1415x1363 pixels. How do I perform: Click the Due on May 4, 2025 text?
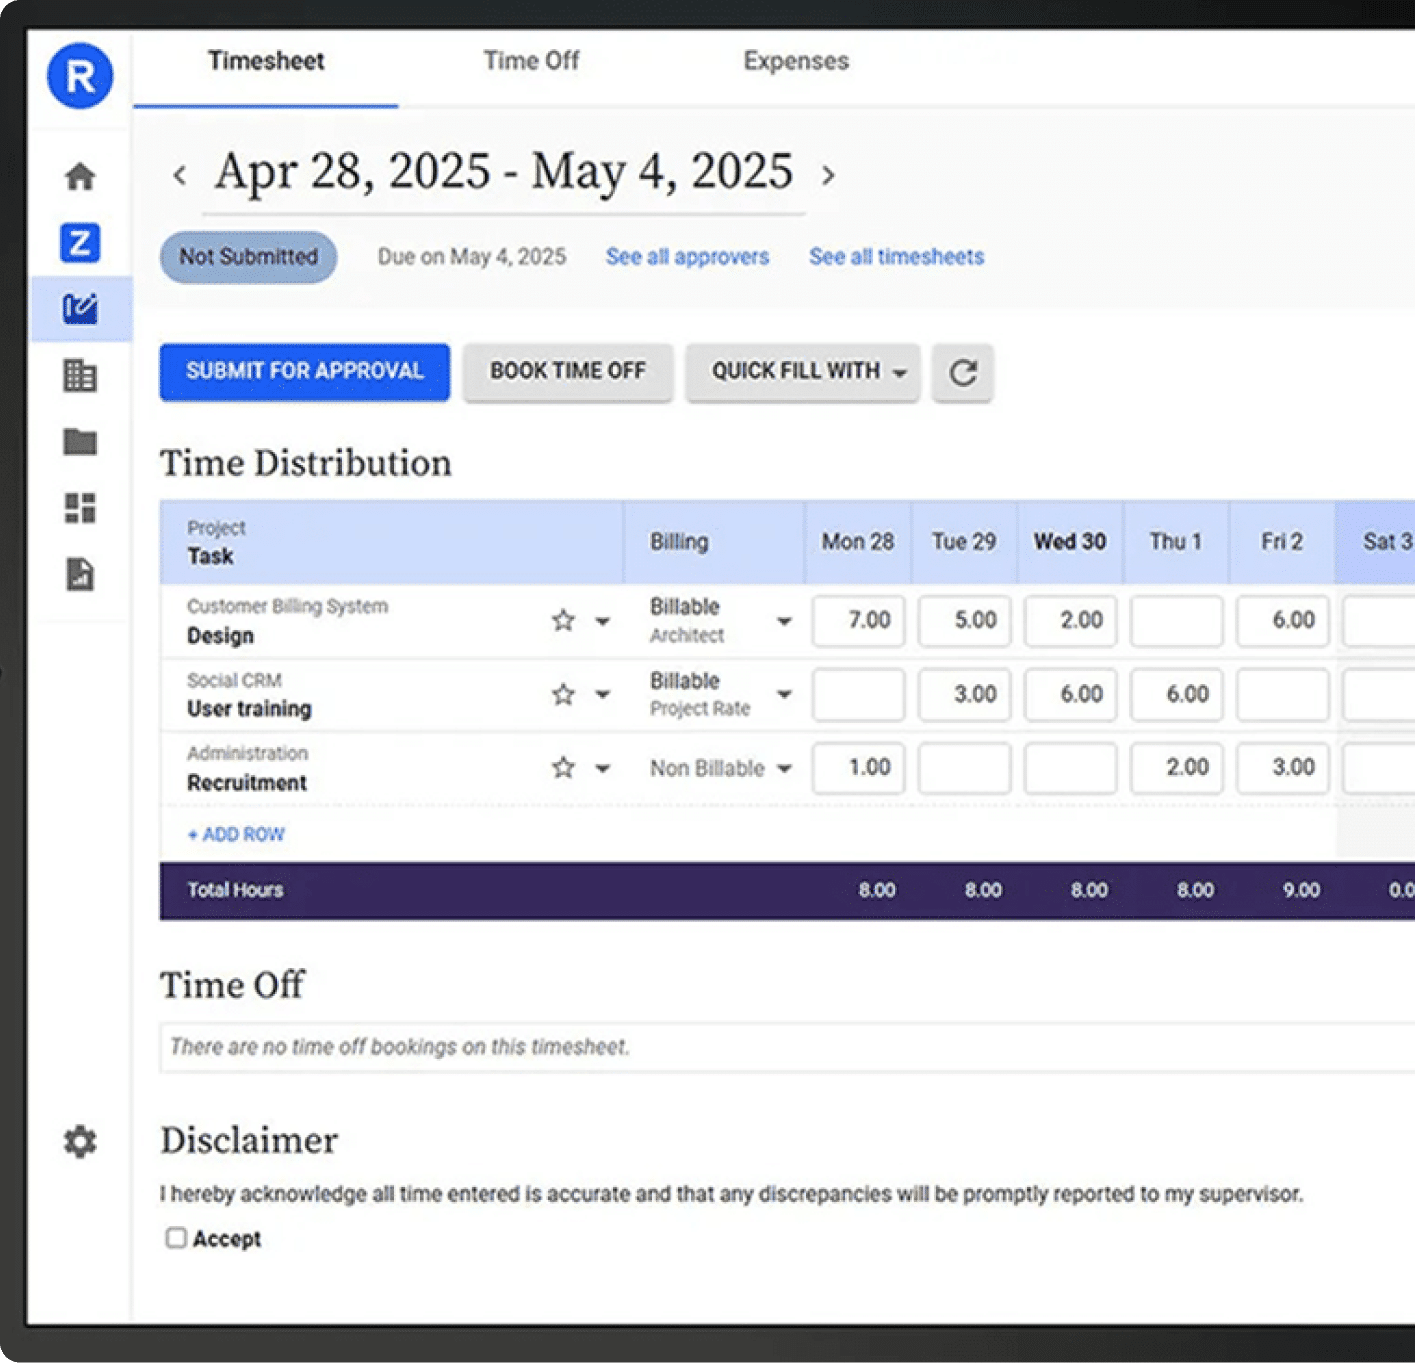472,257
